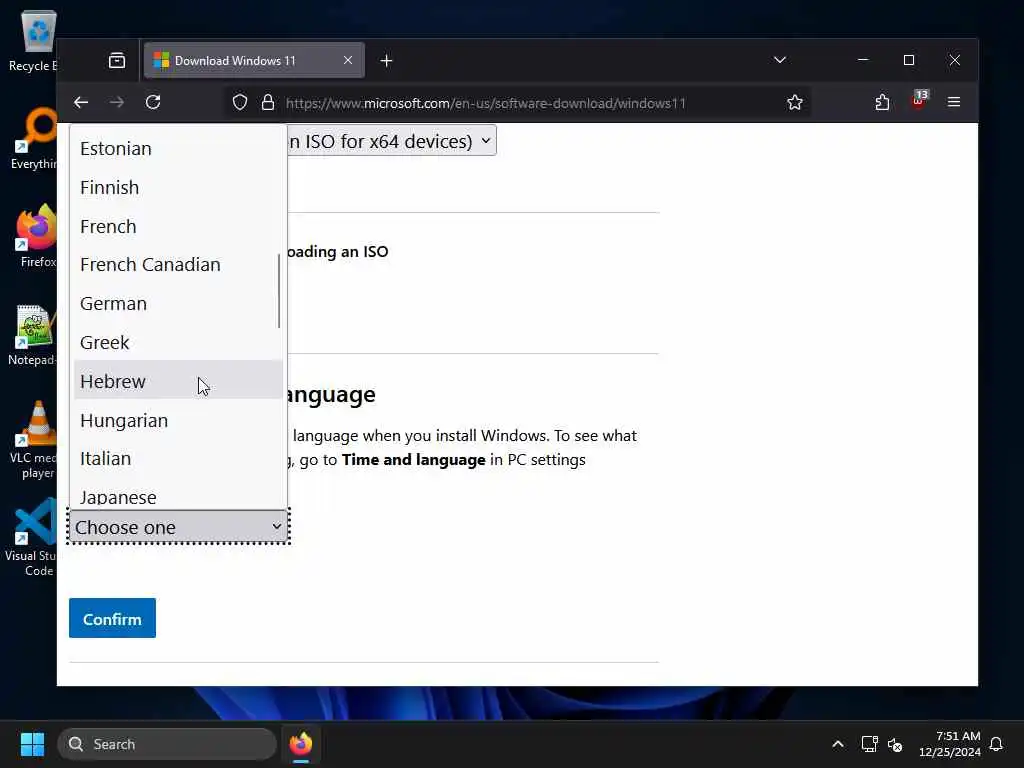Bookmark this page with the star
The image size is (1024, 768).
click(795, 103)
